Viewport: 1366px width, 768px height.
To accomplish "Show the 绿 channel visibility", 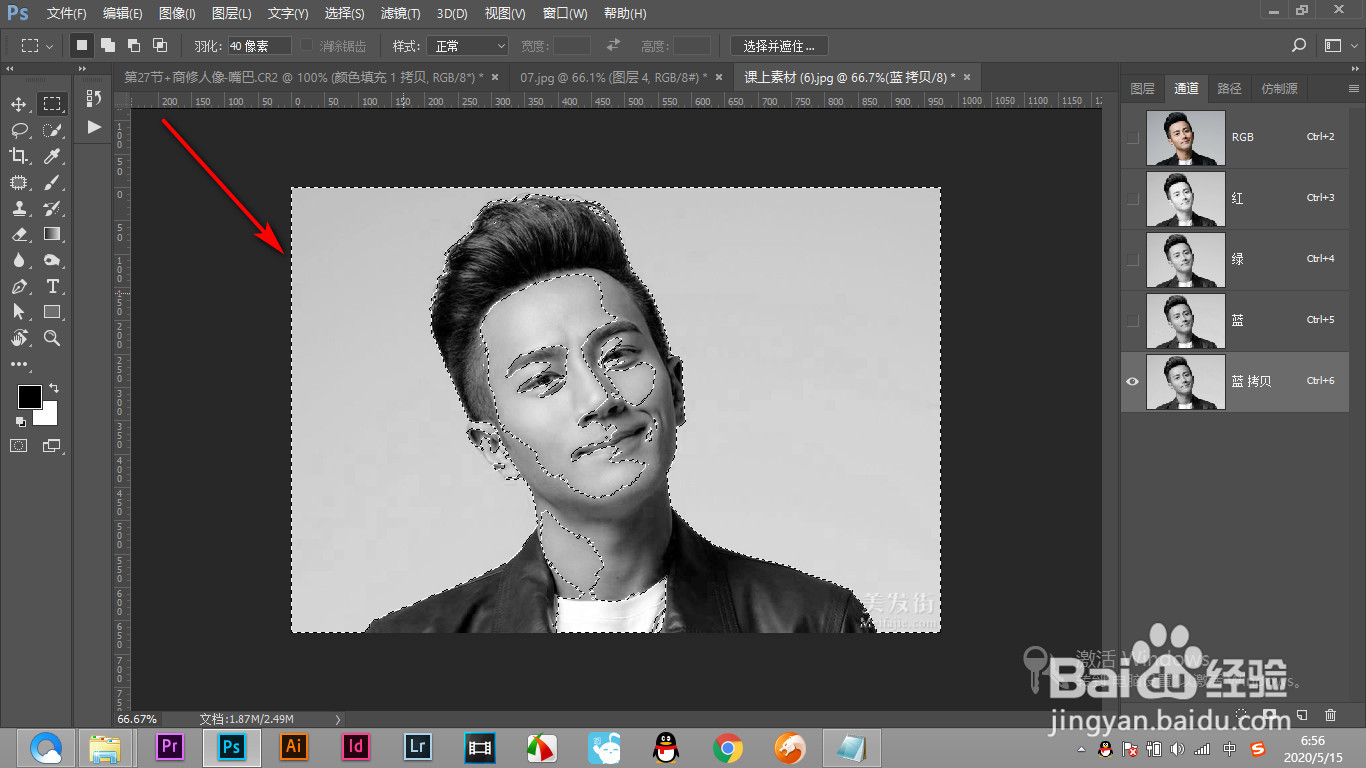I will pyautogui.click(x=1132, y=259).
